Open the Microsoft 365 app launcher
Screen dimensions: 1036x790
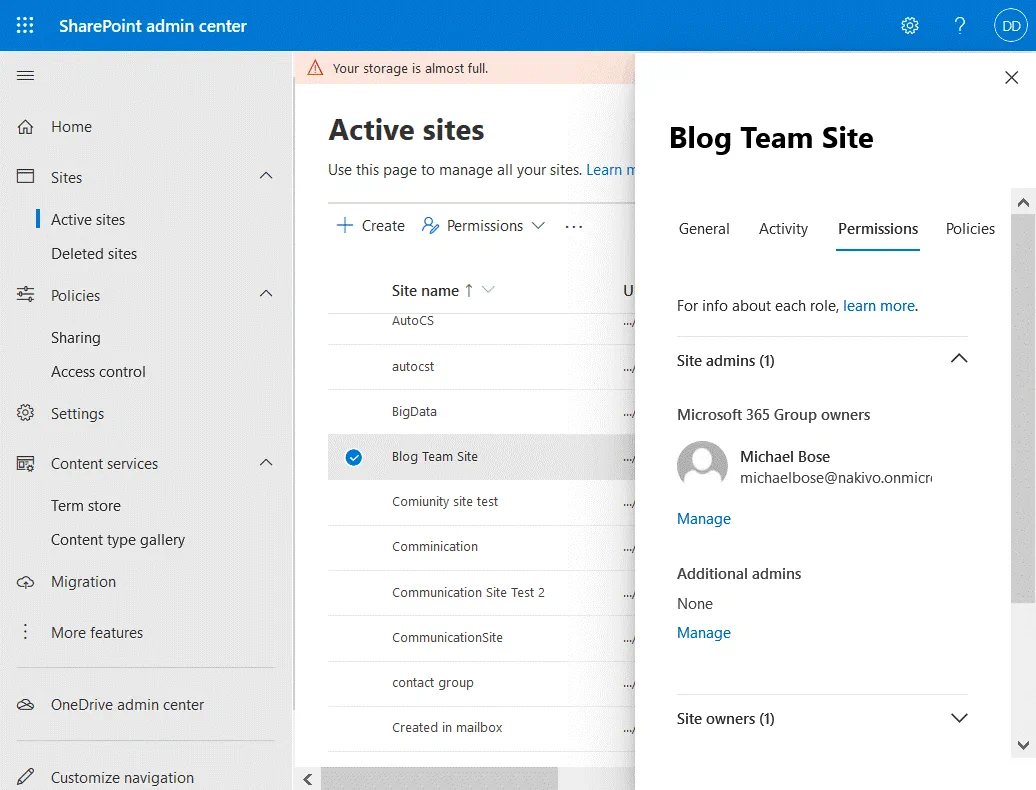point(24,25)
